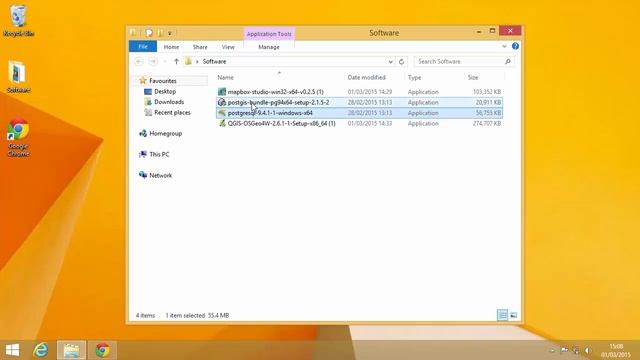The height and width of the screenshot is (360, 640).
Task: Select Network in navigation pane
Action: point(160,176)
